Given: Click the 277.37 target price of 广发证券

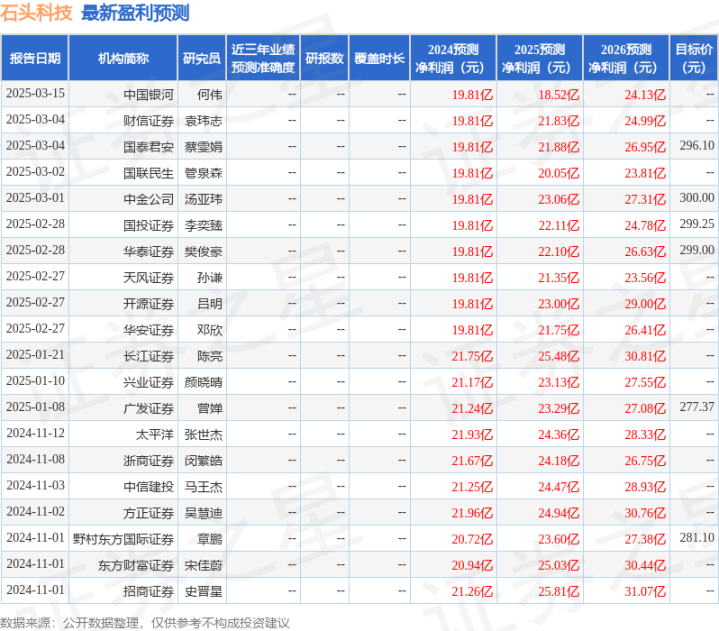Looking at the screenshot, I should [x=697, y=407].
